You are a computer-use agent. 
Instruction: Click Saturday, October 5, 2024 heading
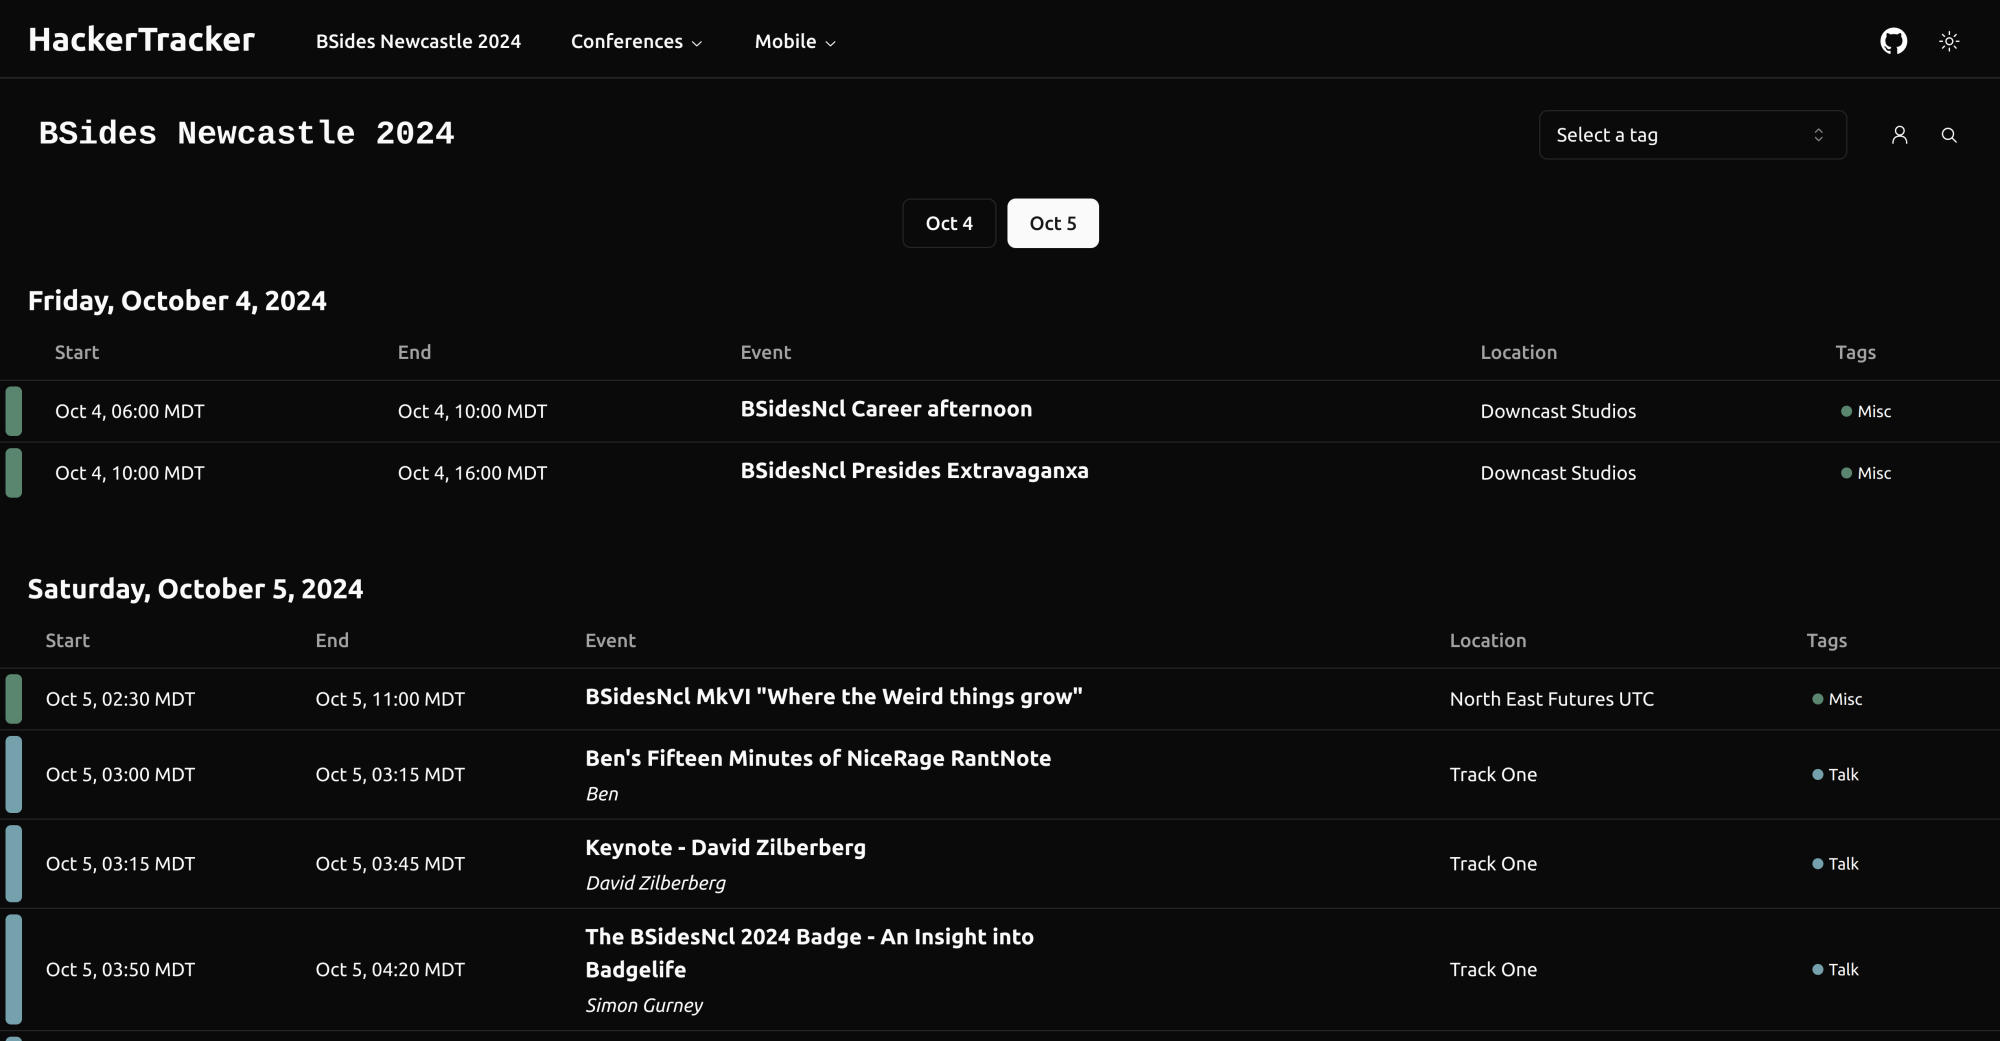point(195,589)
